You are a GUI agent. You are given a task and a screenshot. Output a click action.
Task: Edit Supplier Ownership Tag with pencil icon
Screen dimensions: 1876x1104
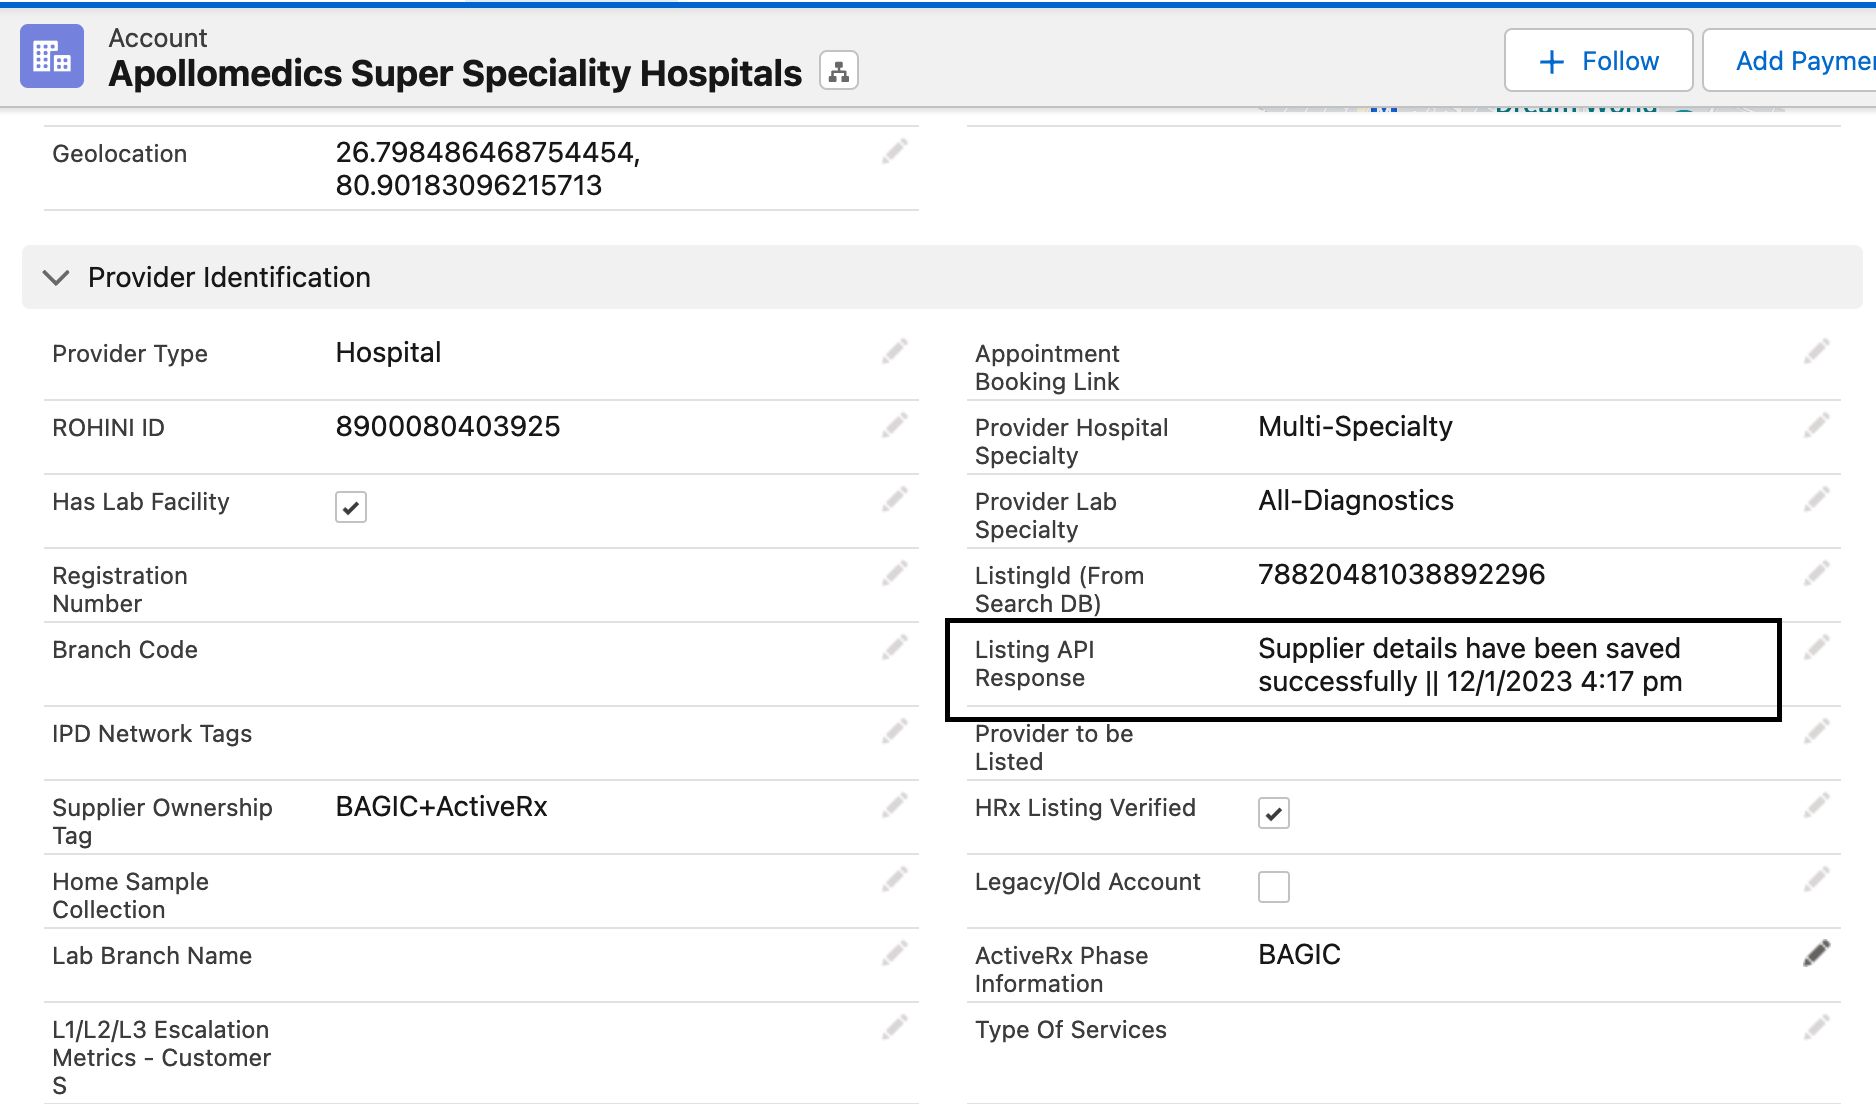click(894, 806)
